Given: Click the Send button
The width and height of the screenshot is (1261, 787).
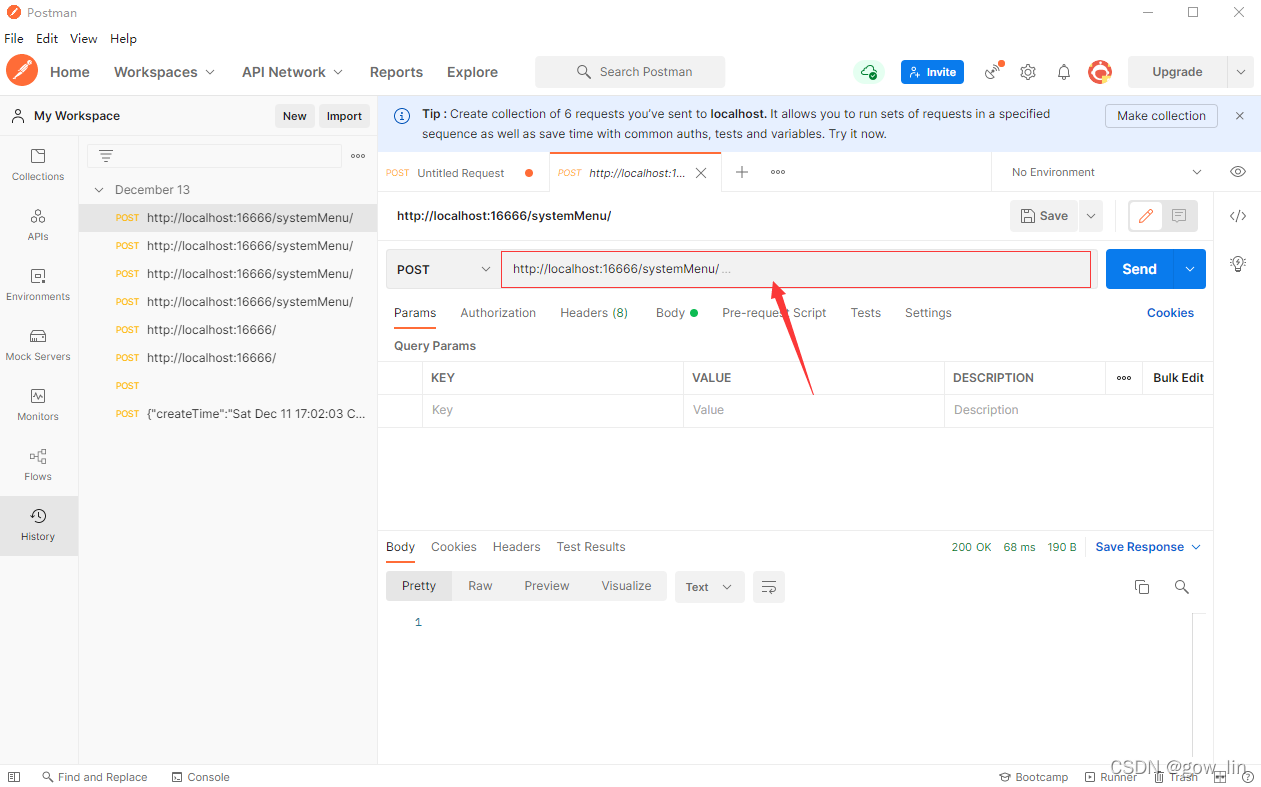Looking at the screenshot, I should [1140, 269].
